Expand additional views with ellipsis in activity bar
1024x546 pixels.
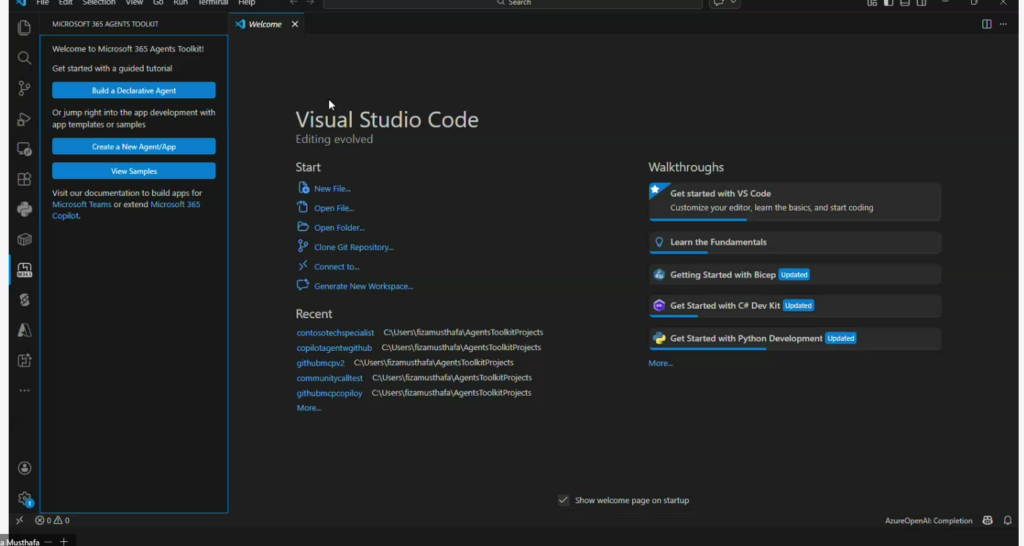(24, 391)
